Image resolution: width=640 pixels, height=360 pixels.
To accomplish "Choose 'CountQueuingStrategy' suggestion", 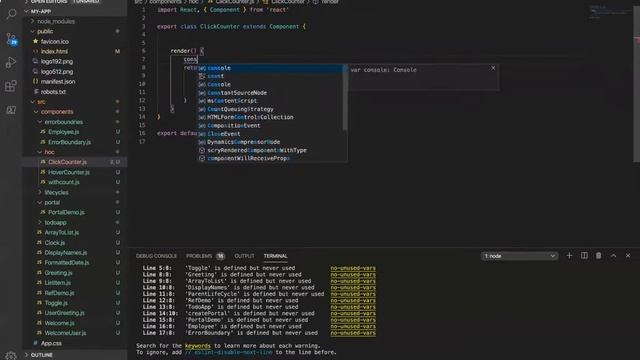I will (x=270, y=109).
